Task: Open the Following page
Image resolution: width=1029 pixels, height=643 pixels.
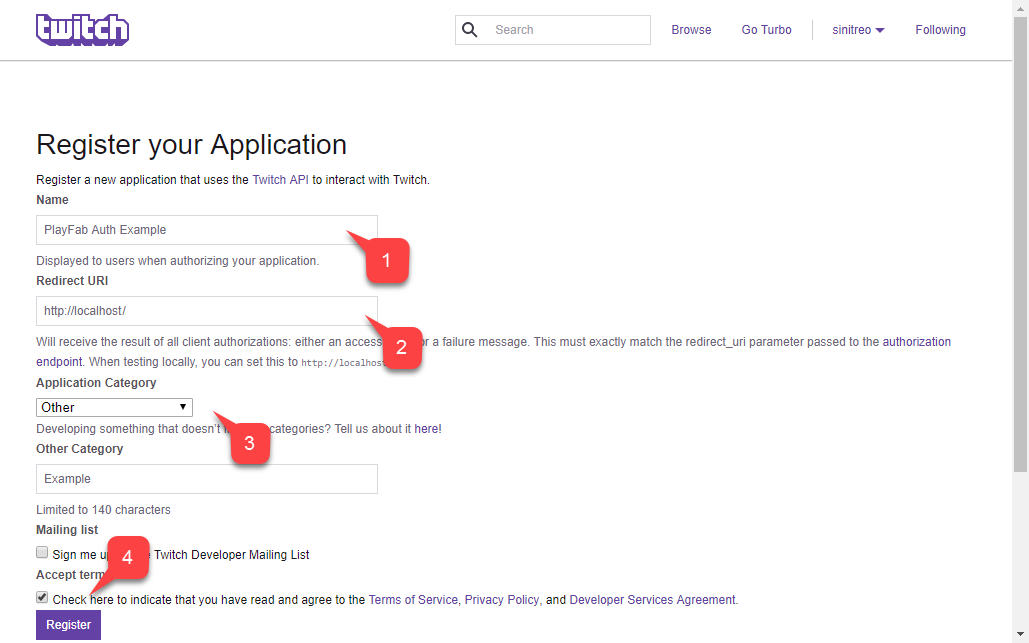Action: pyautogui.click(x=940, y=29)
